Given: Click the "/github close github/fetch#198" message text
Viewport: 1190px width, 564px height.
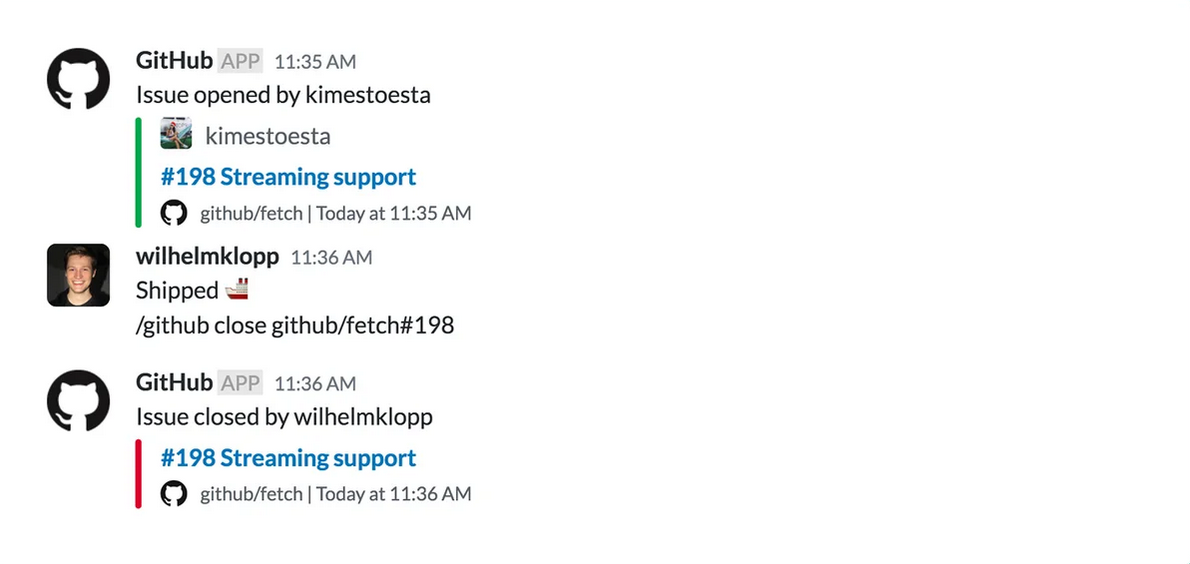Looking at the screenshot, I should (295, 325).
